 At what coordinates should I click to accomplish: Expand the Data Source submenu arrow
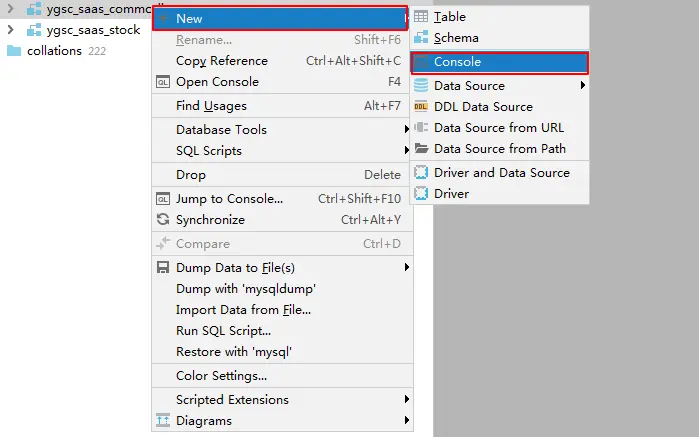coord(583,85)
